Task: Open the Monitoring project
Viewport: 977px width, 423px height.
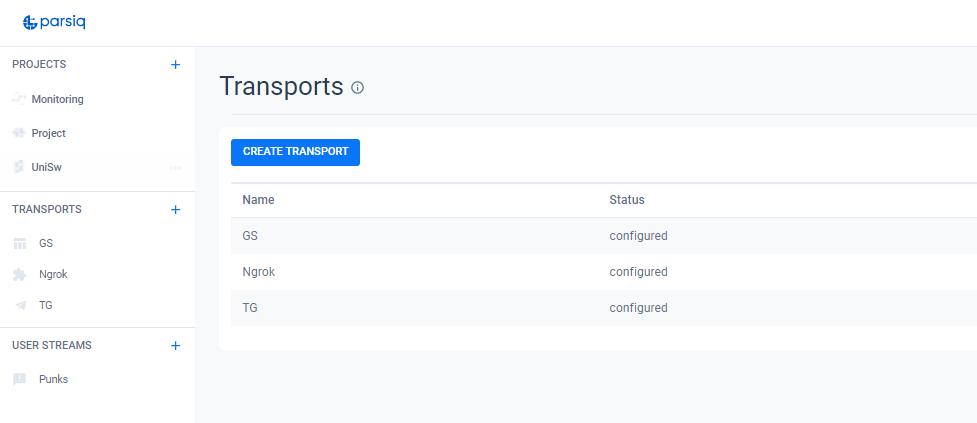Action: pyautogui.click(x=57, y=100)
